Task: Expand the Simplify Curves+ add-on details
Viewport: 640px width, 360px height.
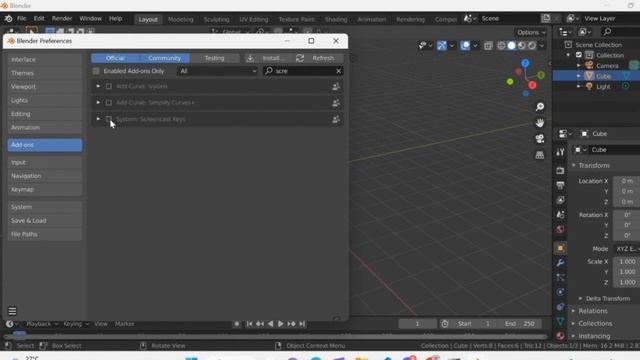Action: coord(98,103)
